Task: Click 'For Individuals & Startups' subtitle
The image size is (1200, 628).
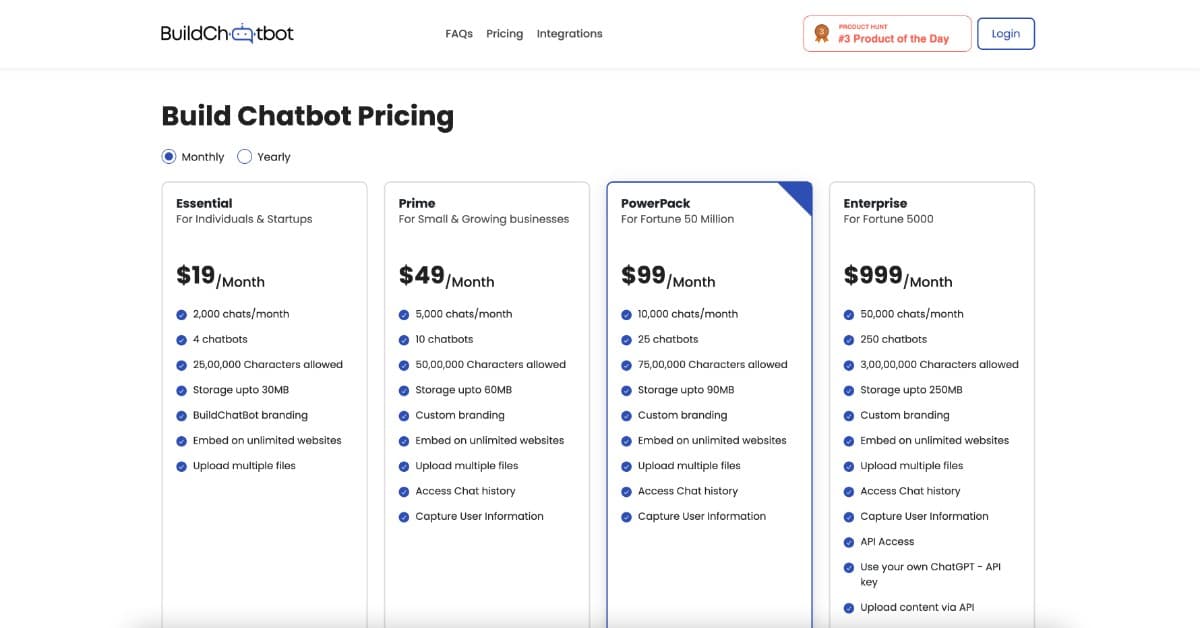Action: [x=244, y=219]
